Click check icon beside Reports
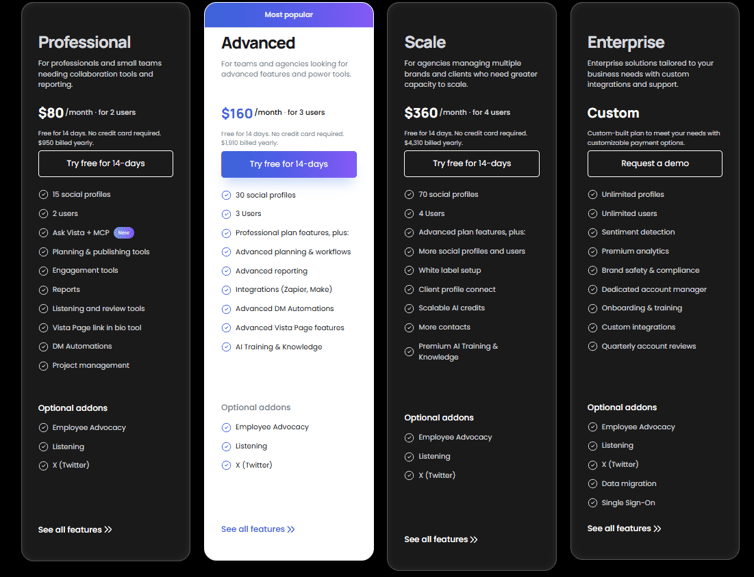The height and width of the screenshot is (577, 754). [43, 289]
